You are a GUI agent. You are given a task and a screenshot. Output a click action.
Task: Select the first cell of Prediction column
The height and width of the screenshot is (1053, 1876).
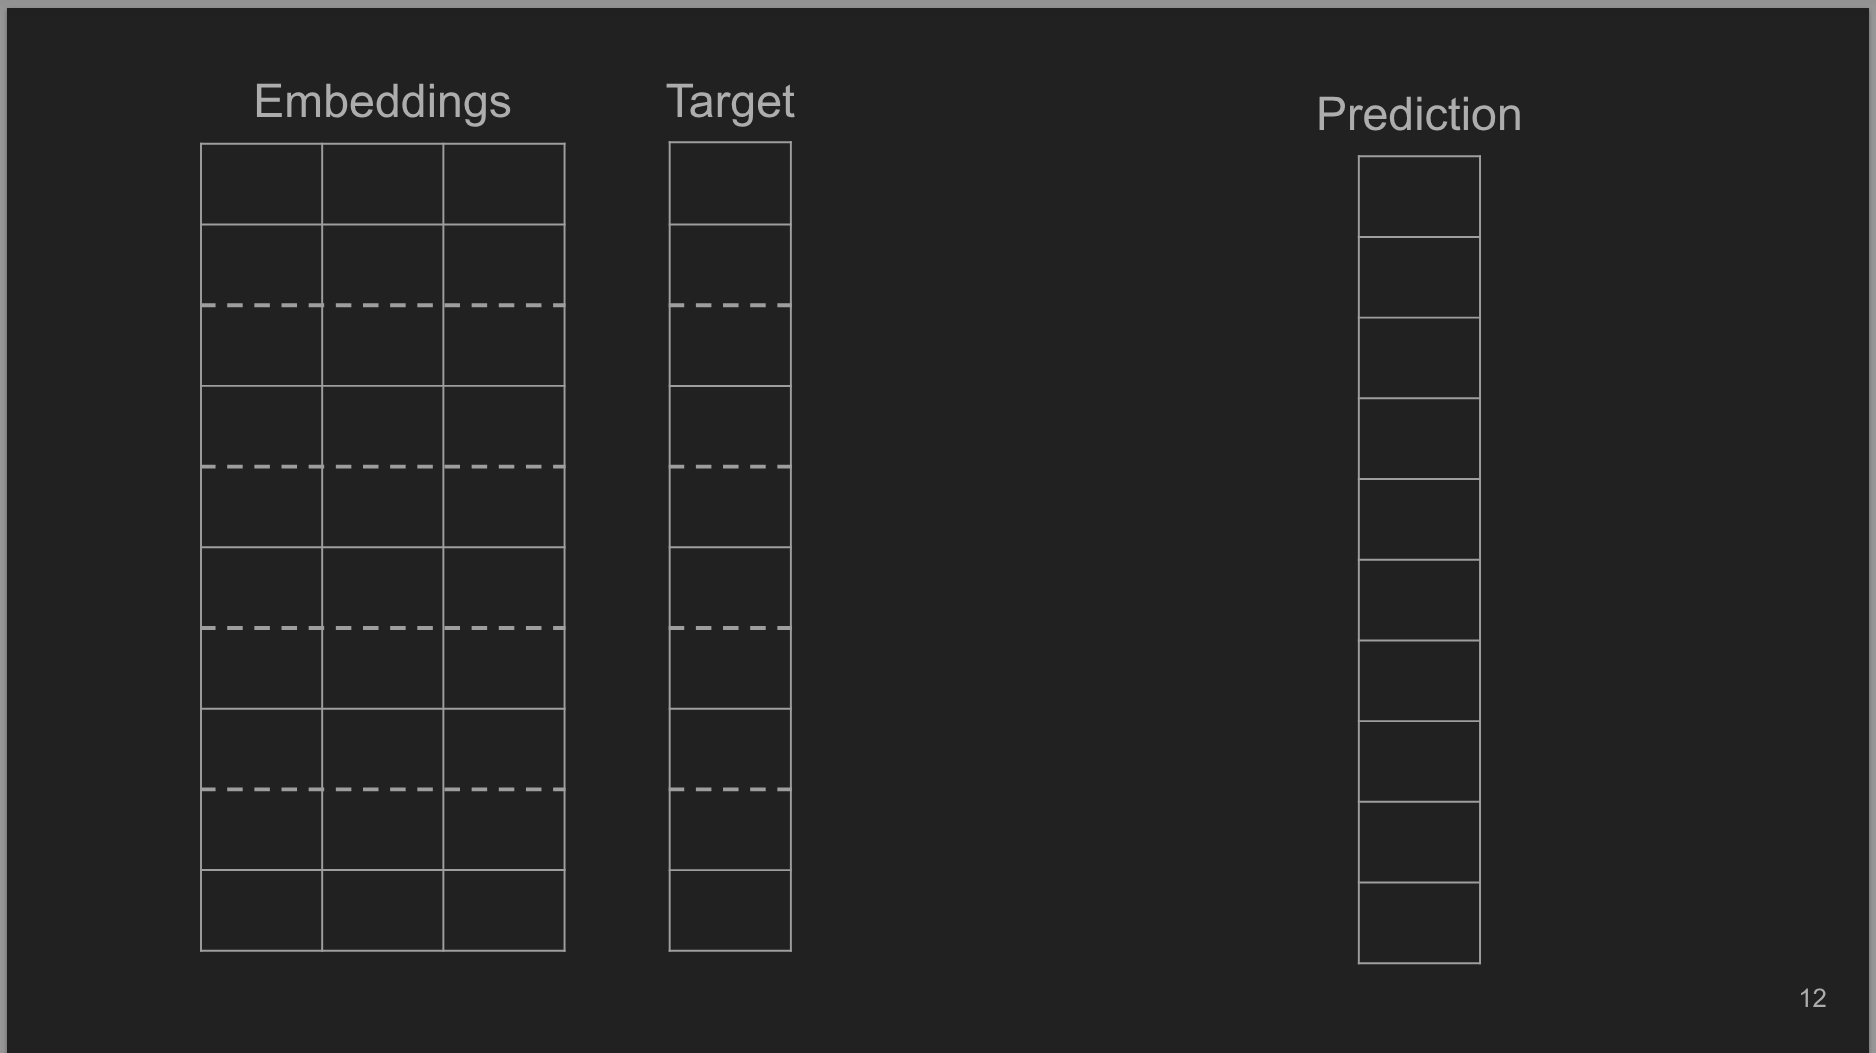[1419, 197]
